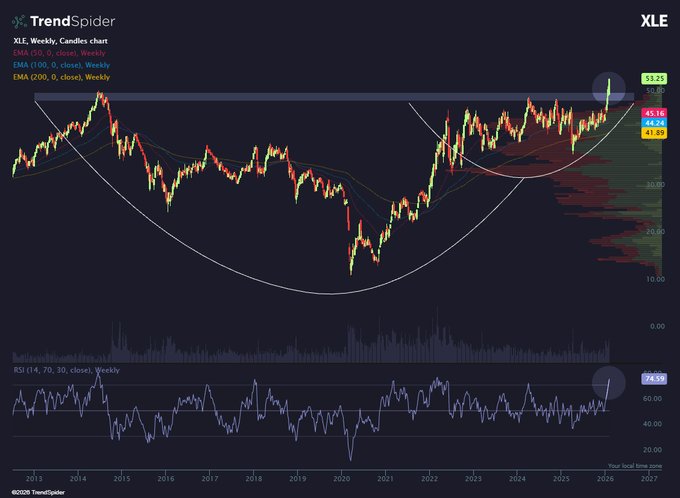Viewport: 680px width, 498px height.
Task: Click the 44.24 EMA price tag
Action: (654, 123)
